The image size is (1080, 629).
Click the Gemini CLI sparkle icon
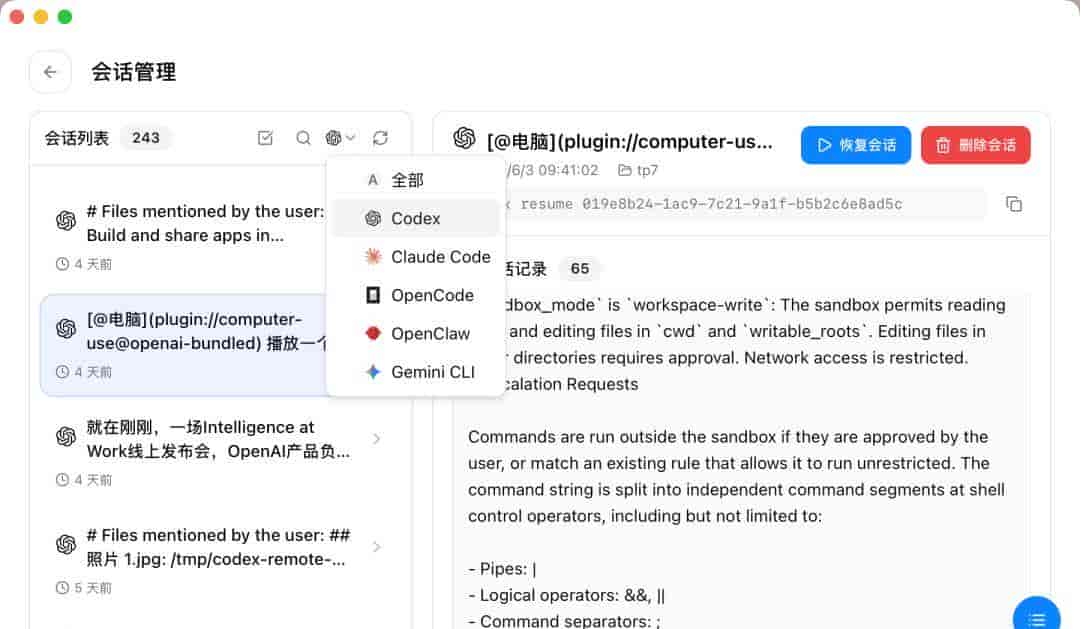[x=373, y=372]
